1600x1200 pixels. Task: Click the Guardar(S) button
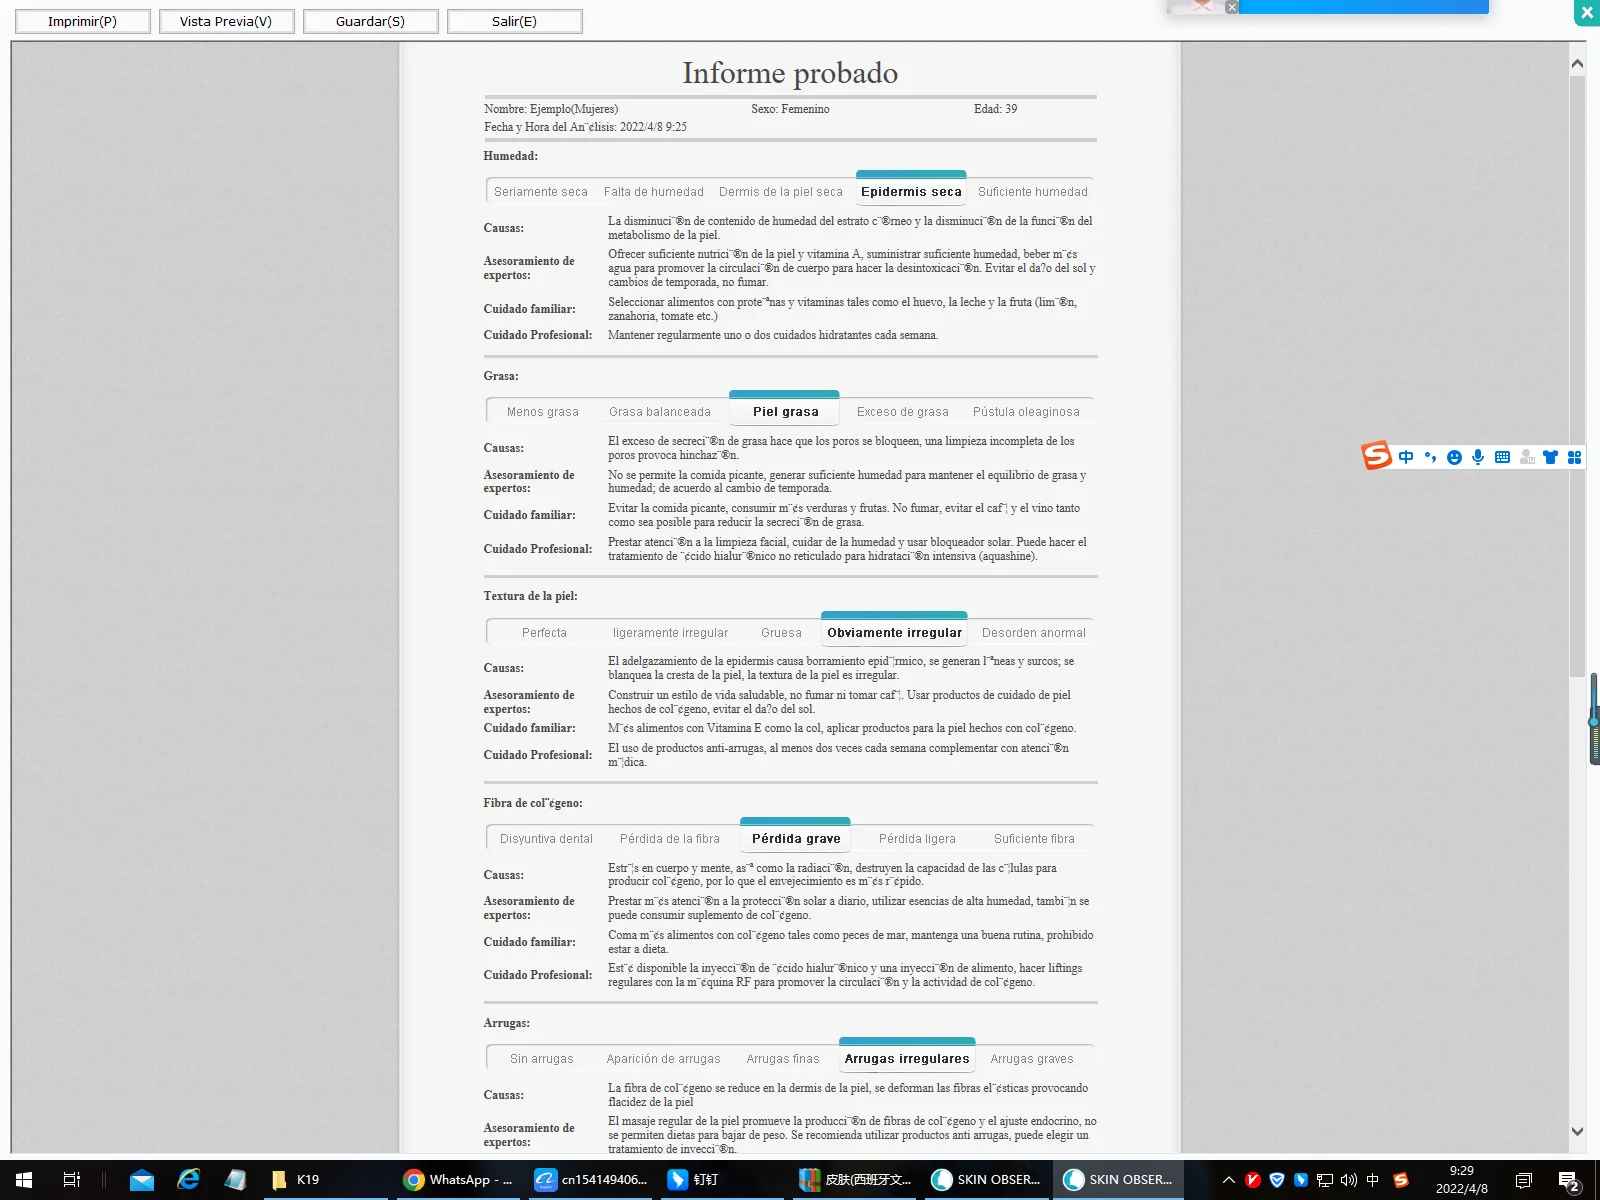click(370, 20)
